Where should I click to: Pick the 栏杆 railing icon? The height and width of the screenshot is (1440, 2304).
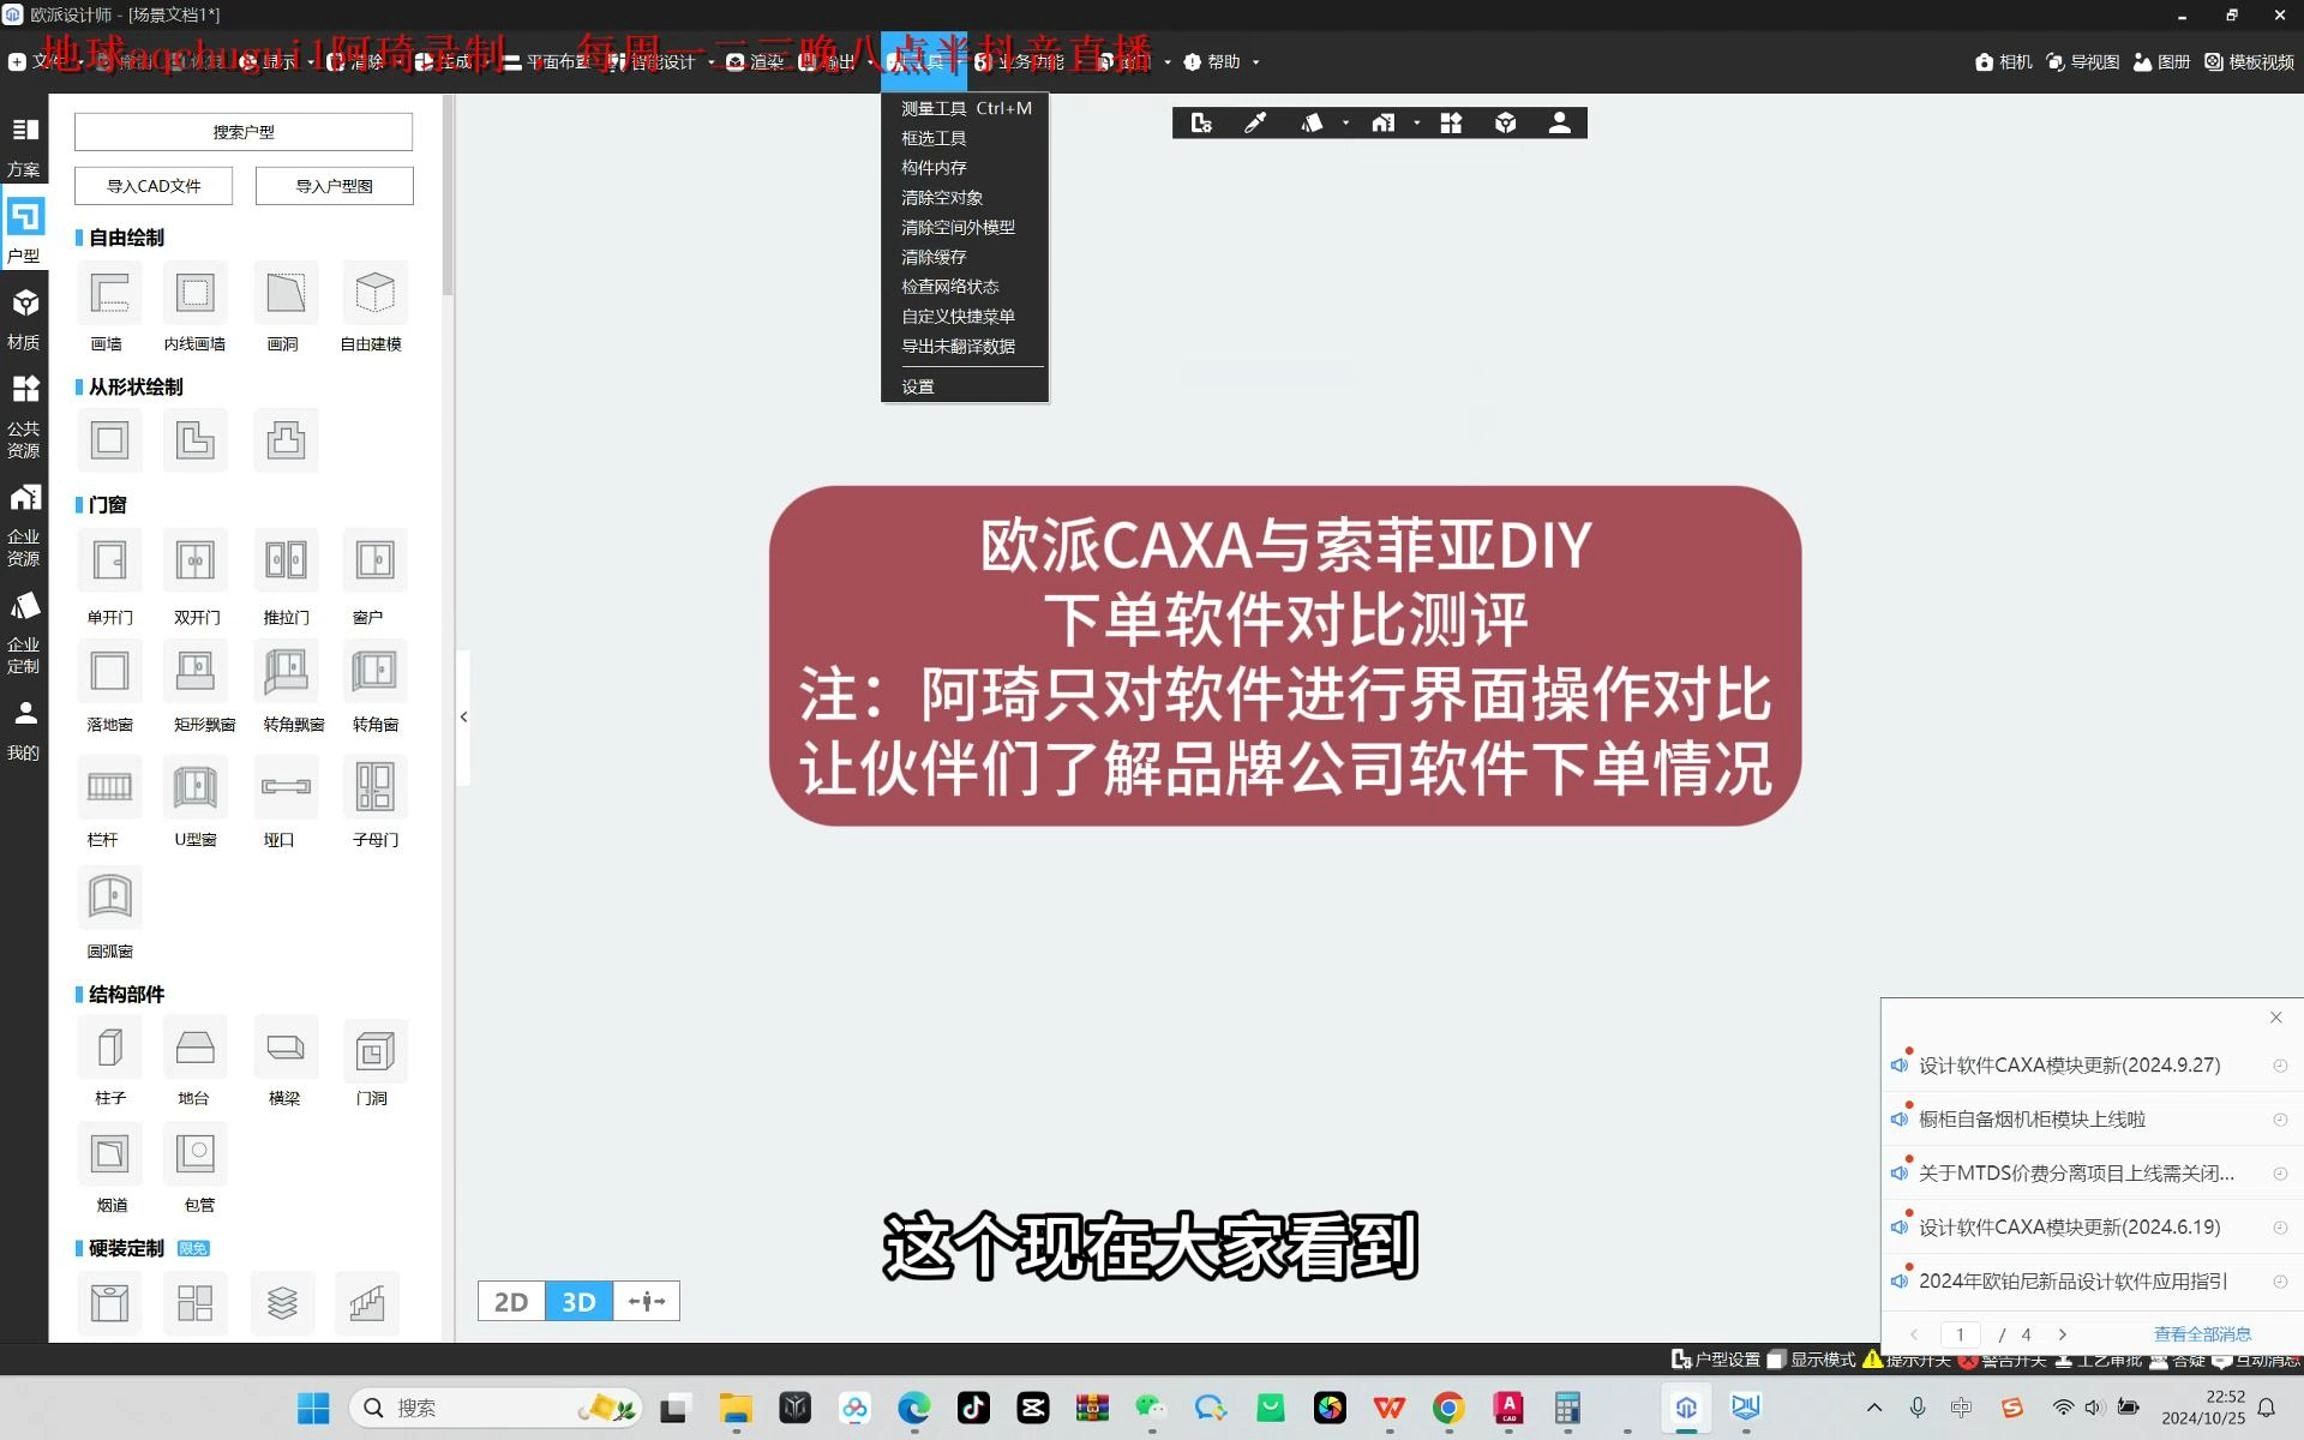[x=109, y=787]
